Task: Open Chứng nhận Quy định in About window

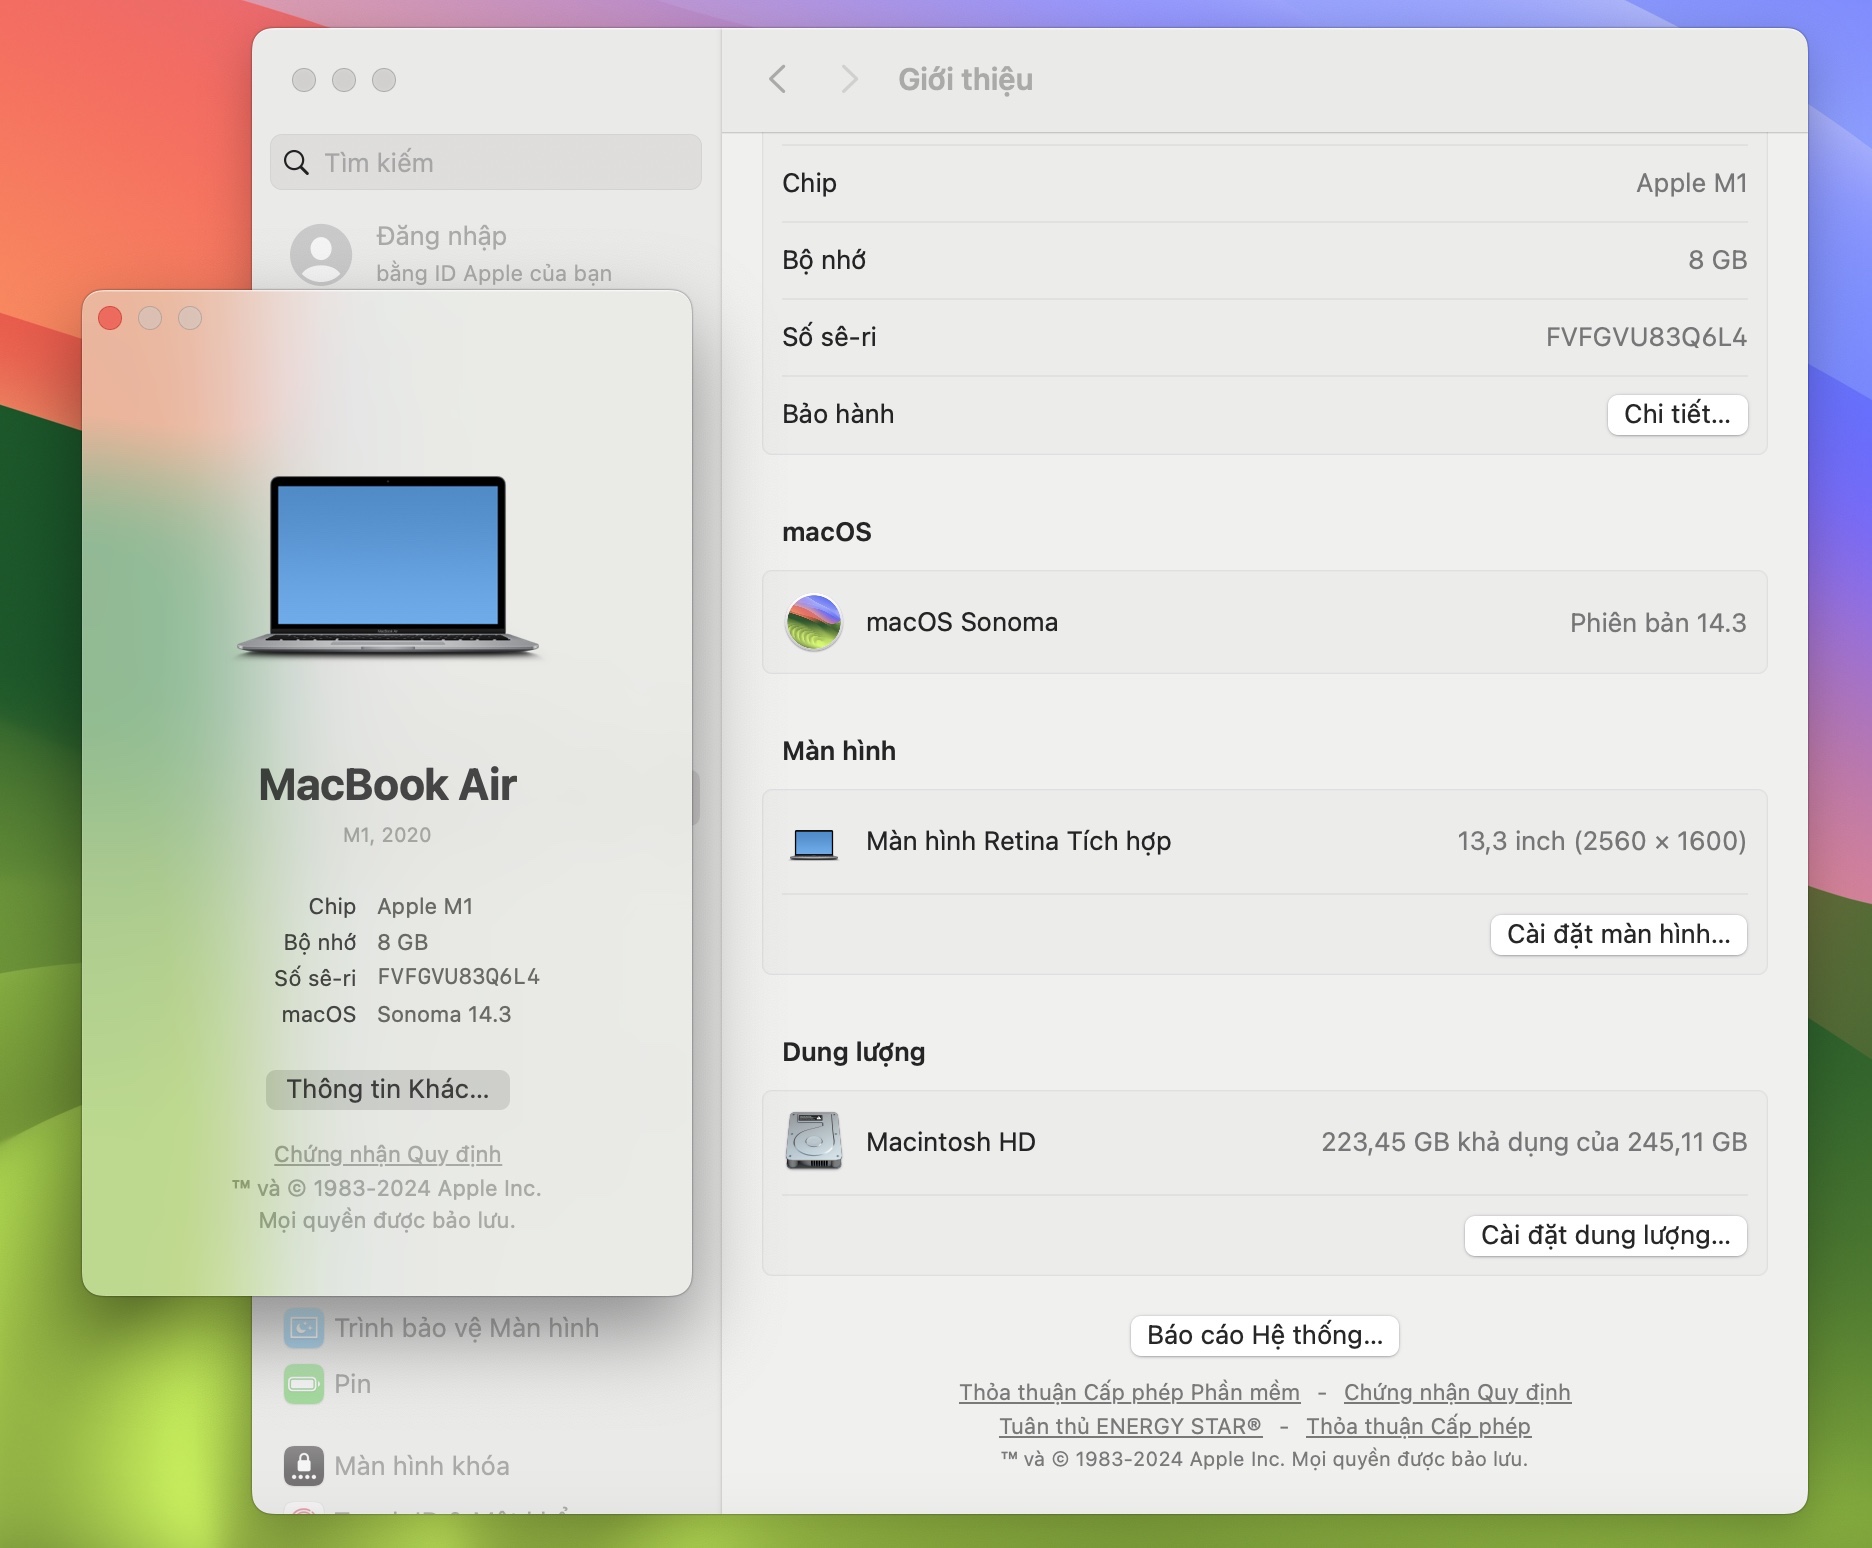Action: [x=388, y=1154]
